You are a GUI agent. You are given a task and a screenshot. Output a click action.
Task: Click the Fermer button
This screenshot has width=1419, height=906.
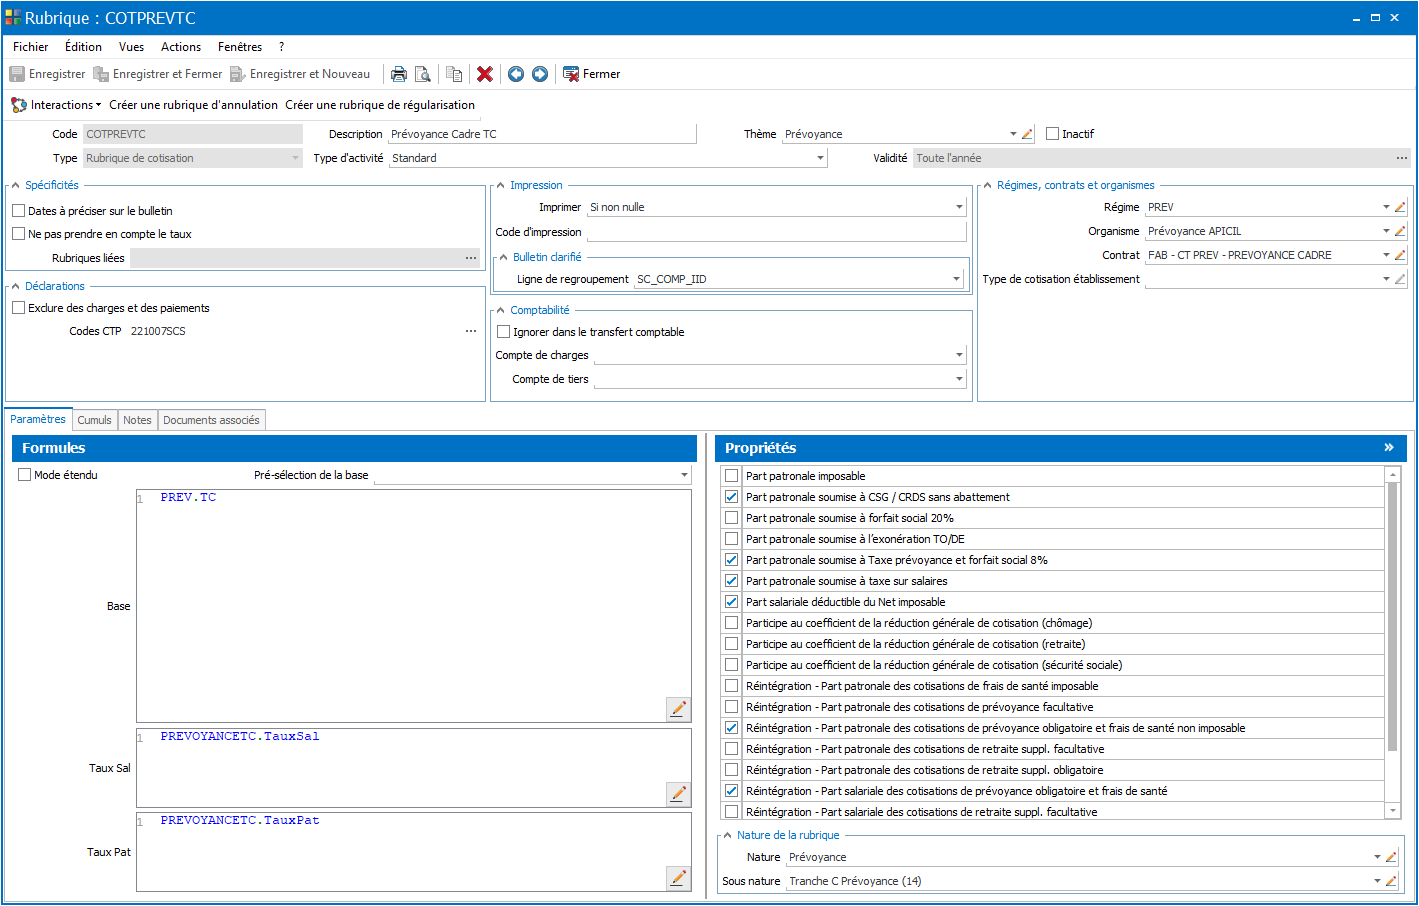(591, 74)
